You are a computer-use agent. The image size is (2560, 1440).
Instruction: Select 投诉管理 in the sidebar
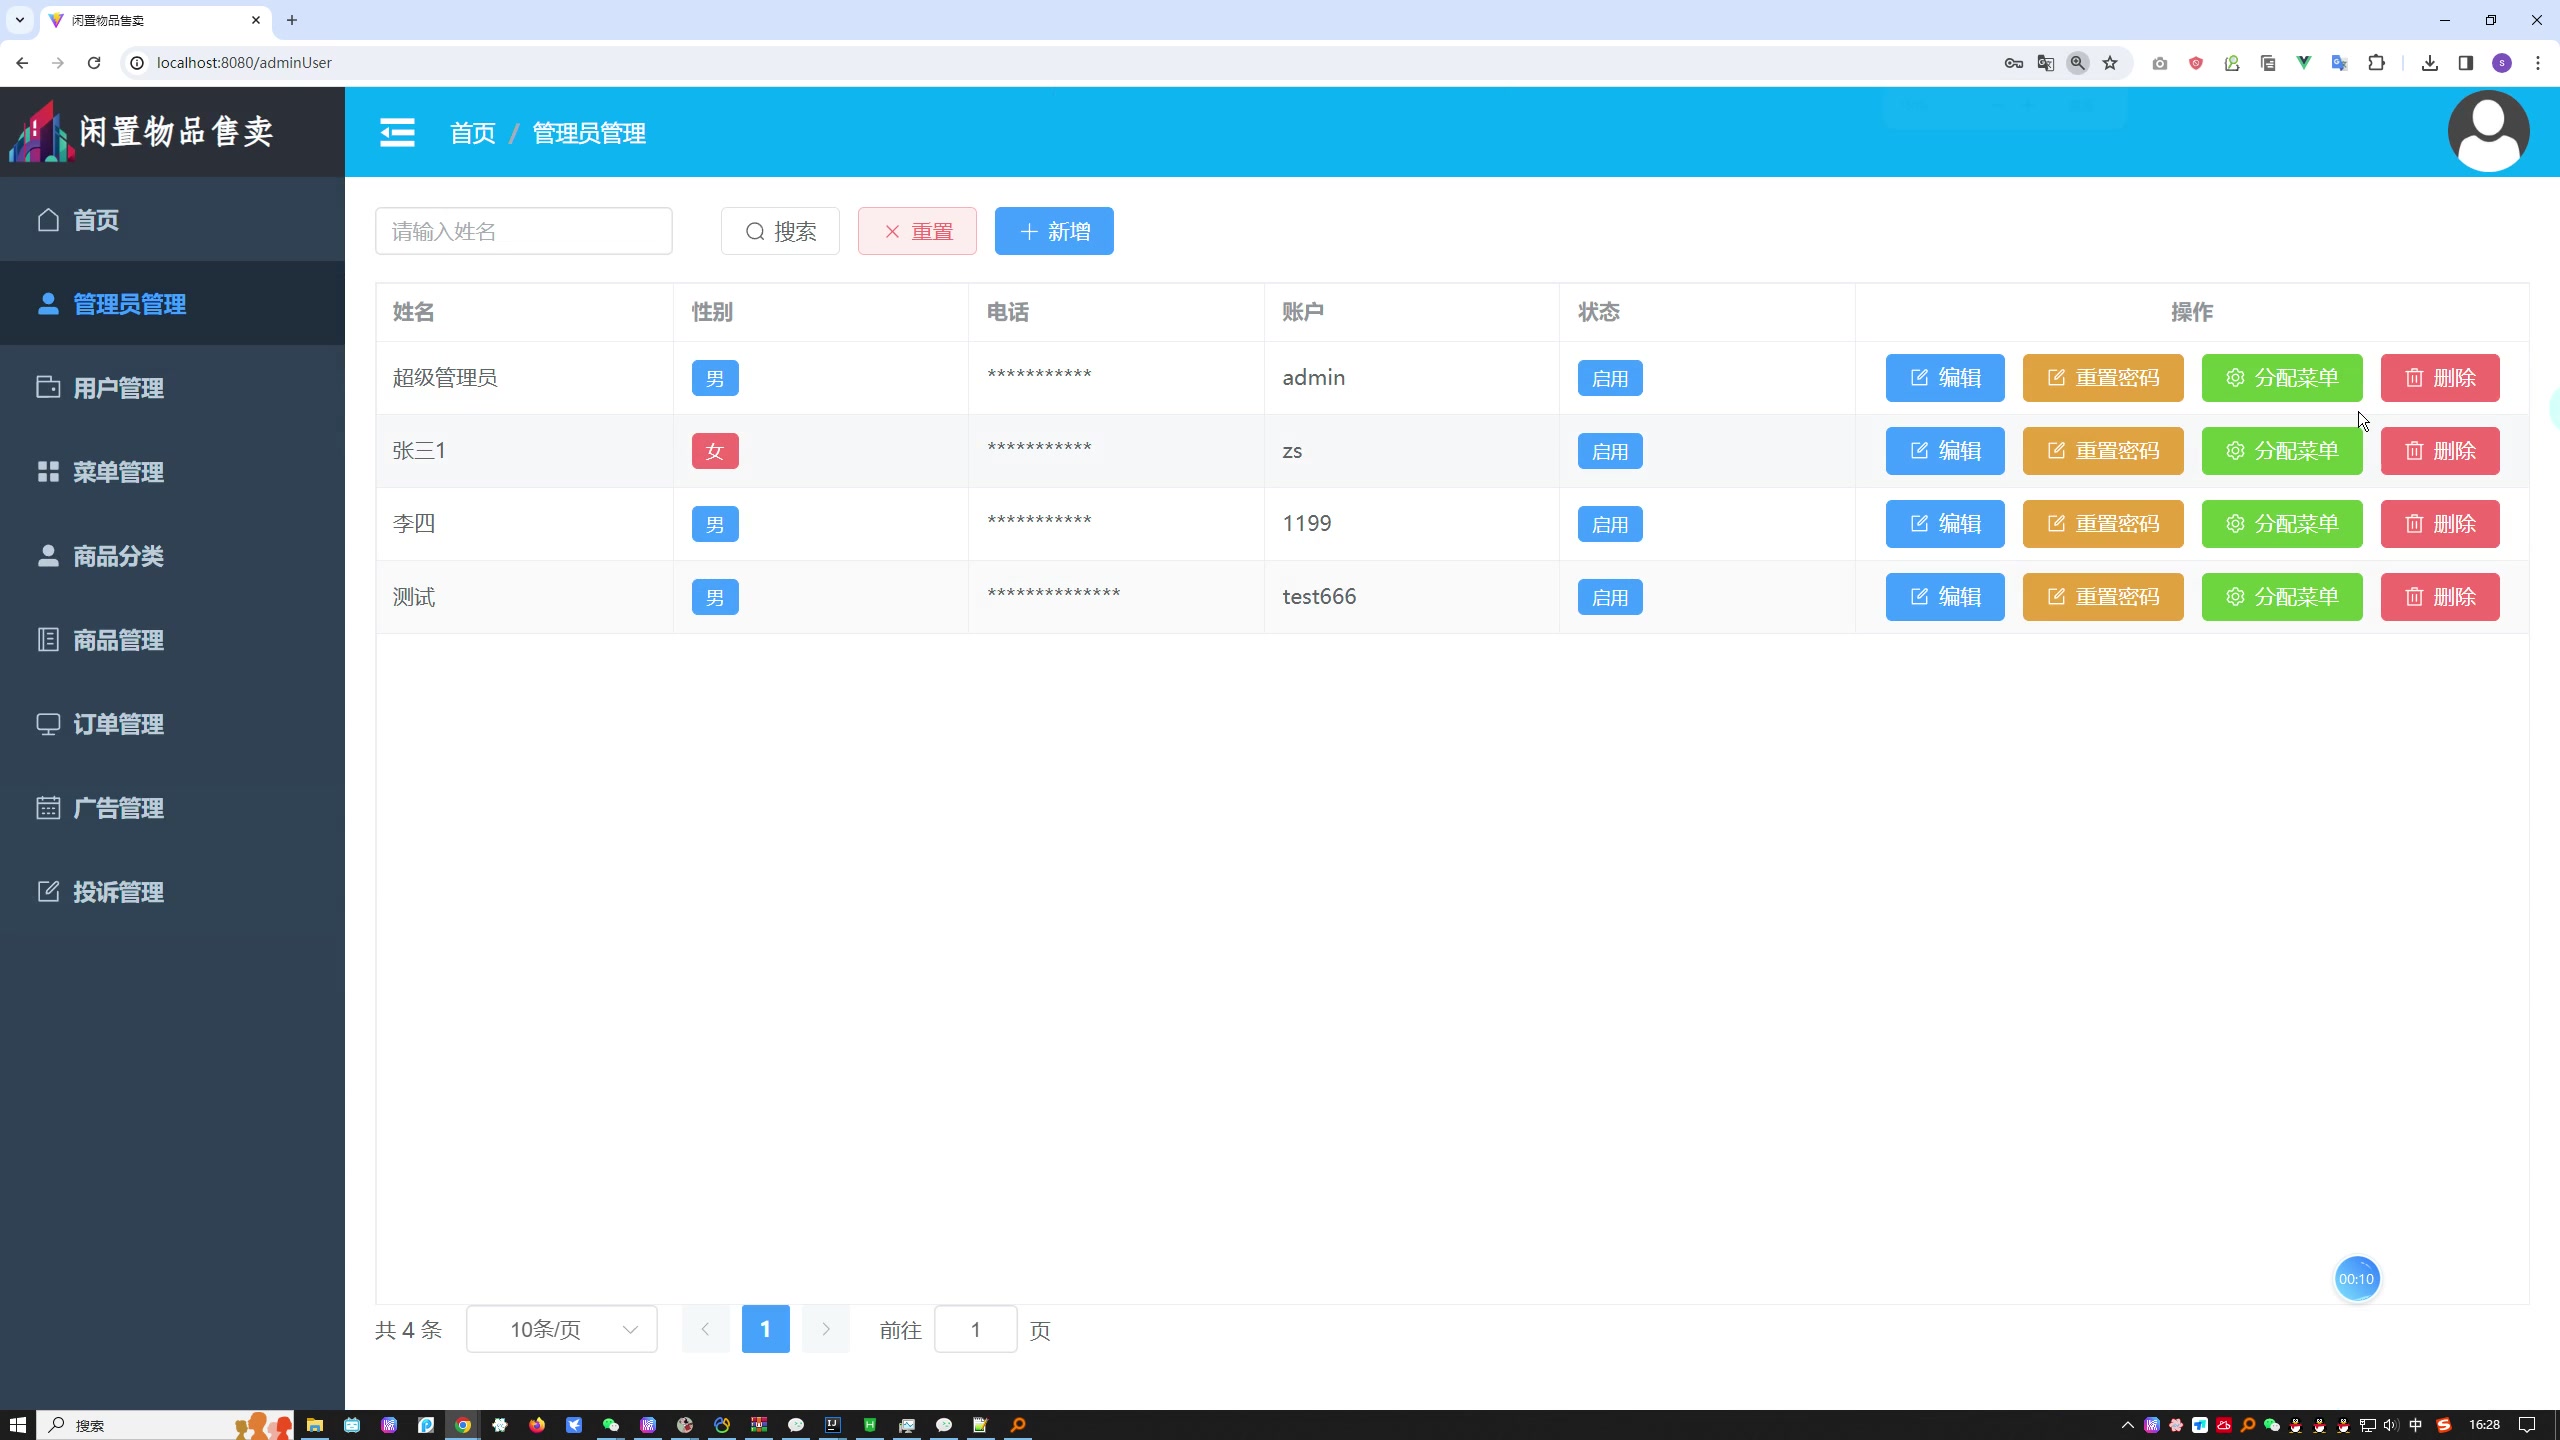(172, 892)
